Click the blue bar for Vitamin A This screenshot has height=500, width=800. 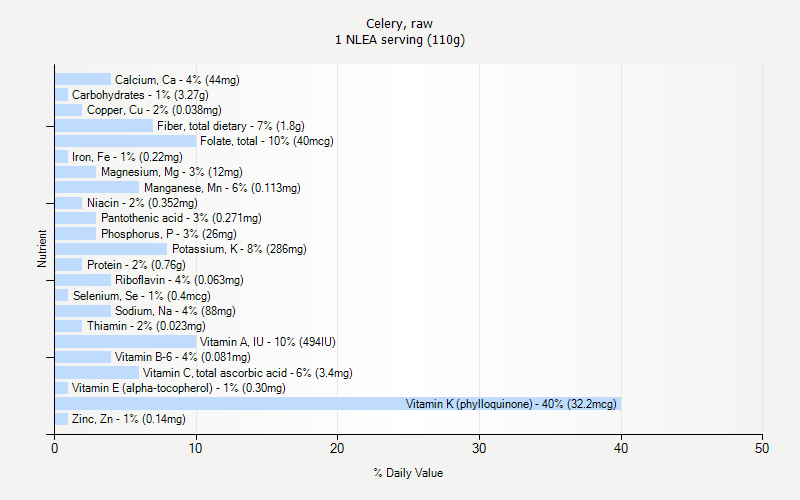tap(126, 341)
